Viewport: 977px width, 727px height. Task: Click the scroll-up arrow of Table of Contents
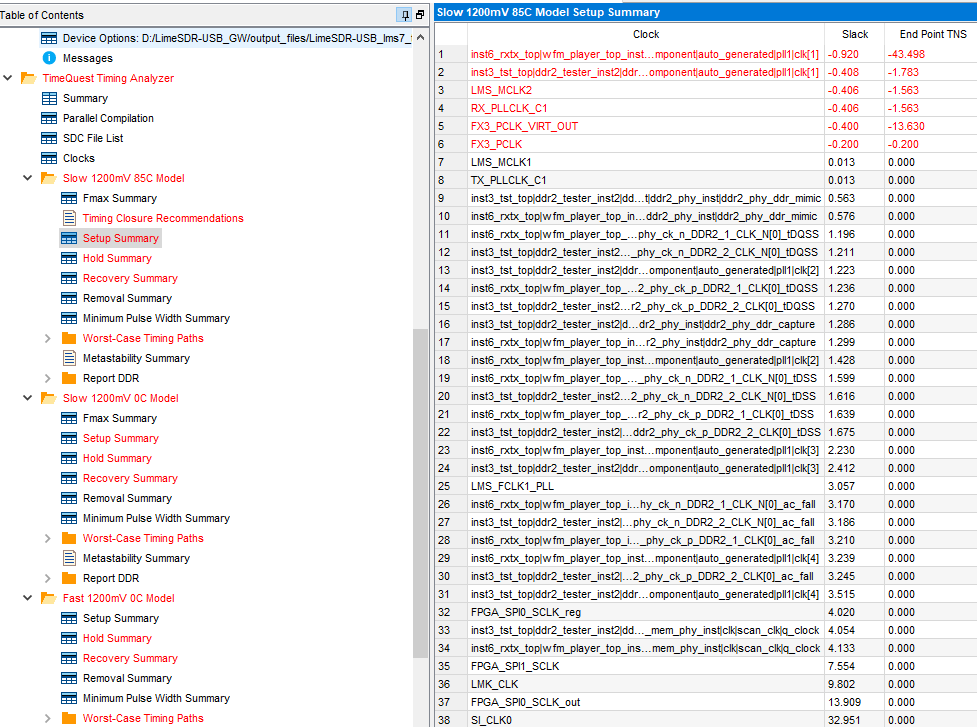(420, 37)
